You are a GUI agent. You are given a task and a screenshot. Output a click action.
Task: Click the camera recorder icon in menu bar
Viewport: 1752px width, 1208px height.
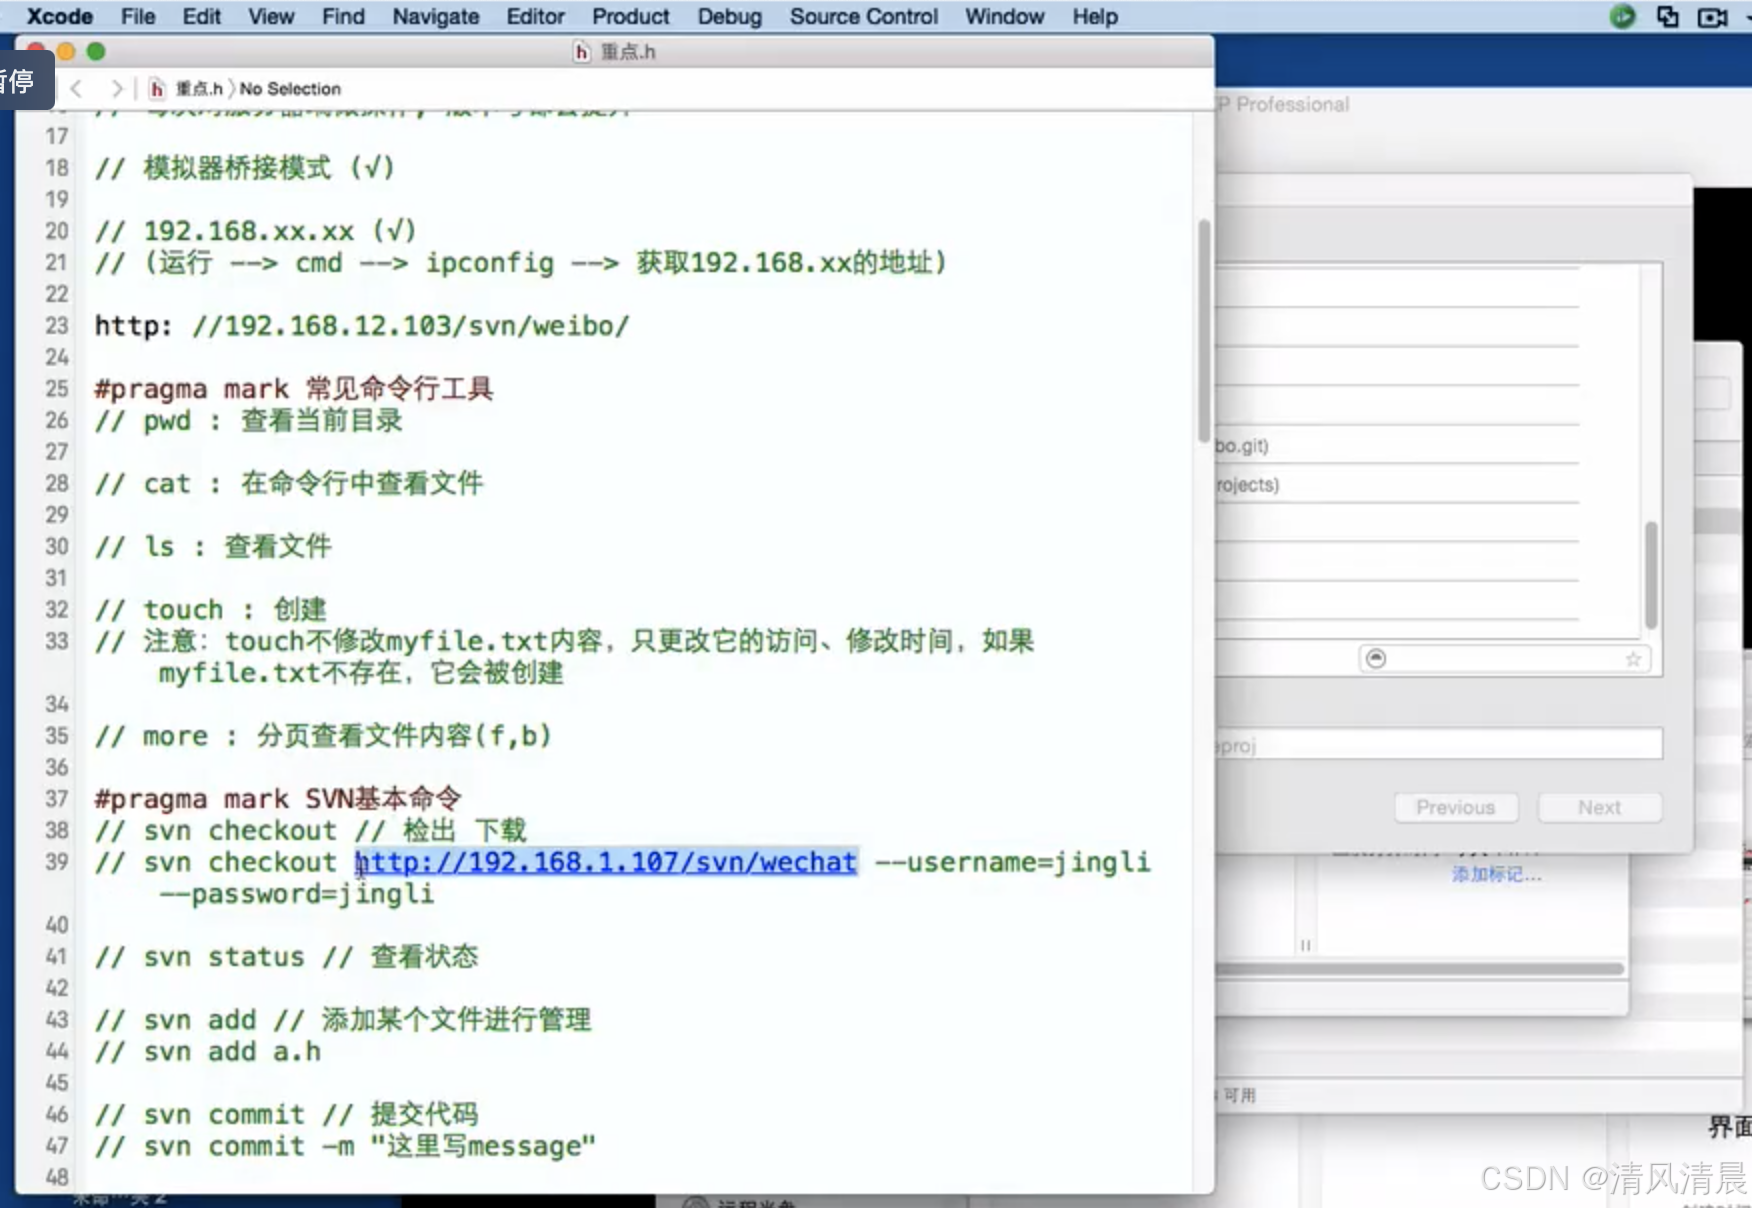click(x=1712, y=17)
